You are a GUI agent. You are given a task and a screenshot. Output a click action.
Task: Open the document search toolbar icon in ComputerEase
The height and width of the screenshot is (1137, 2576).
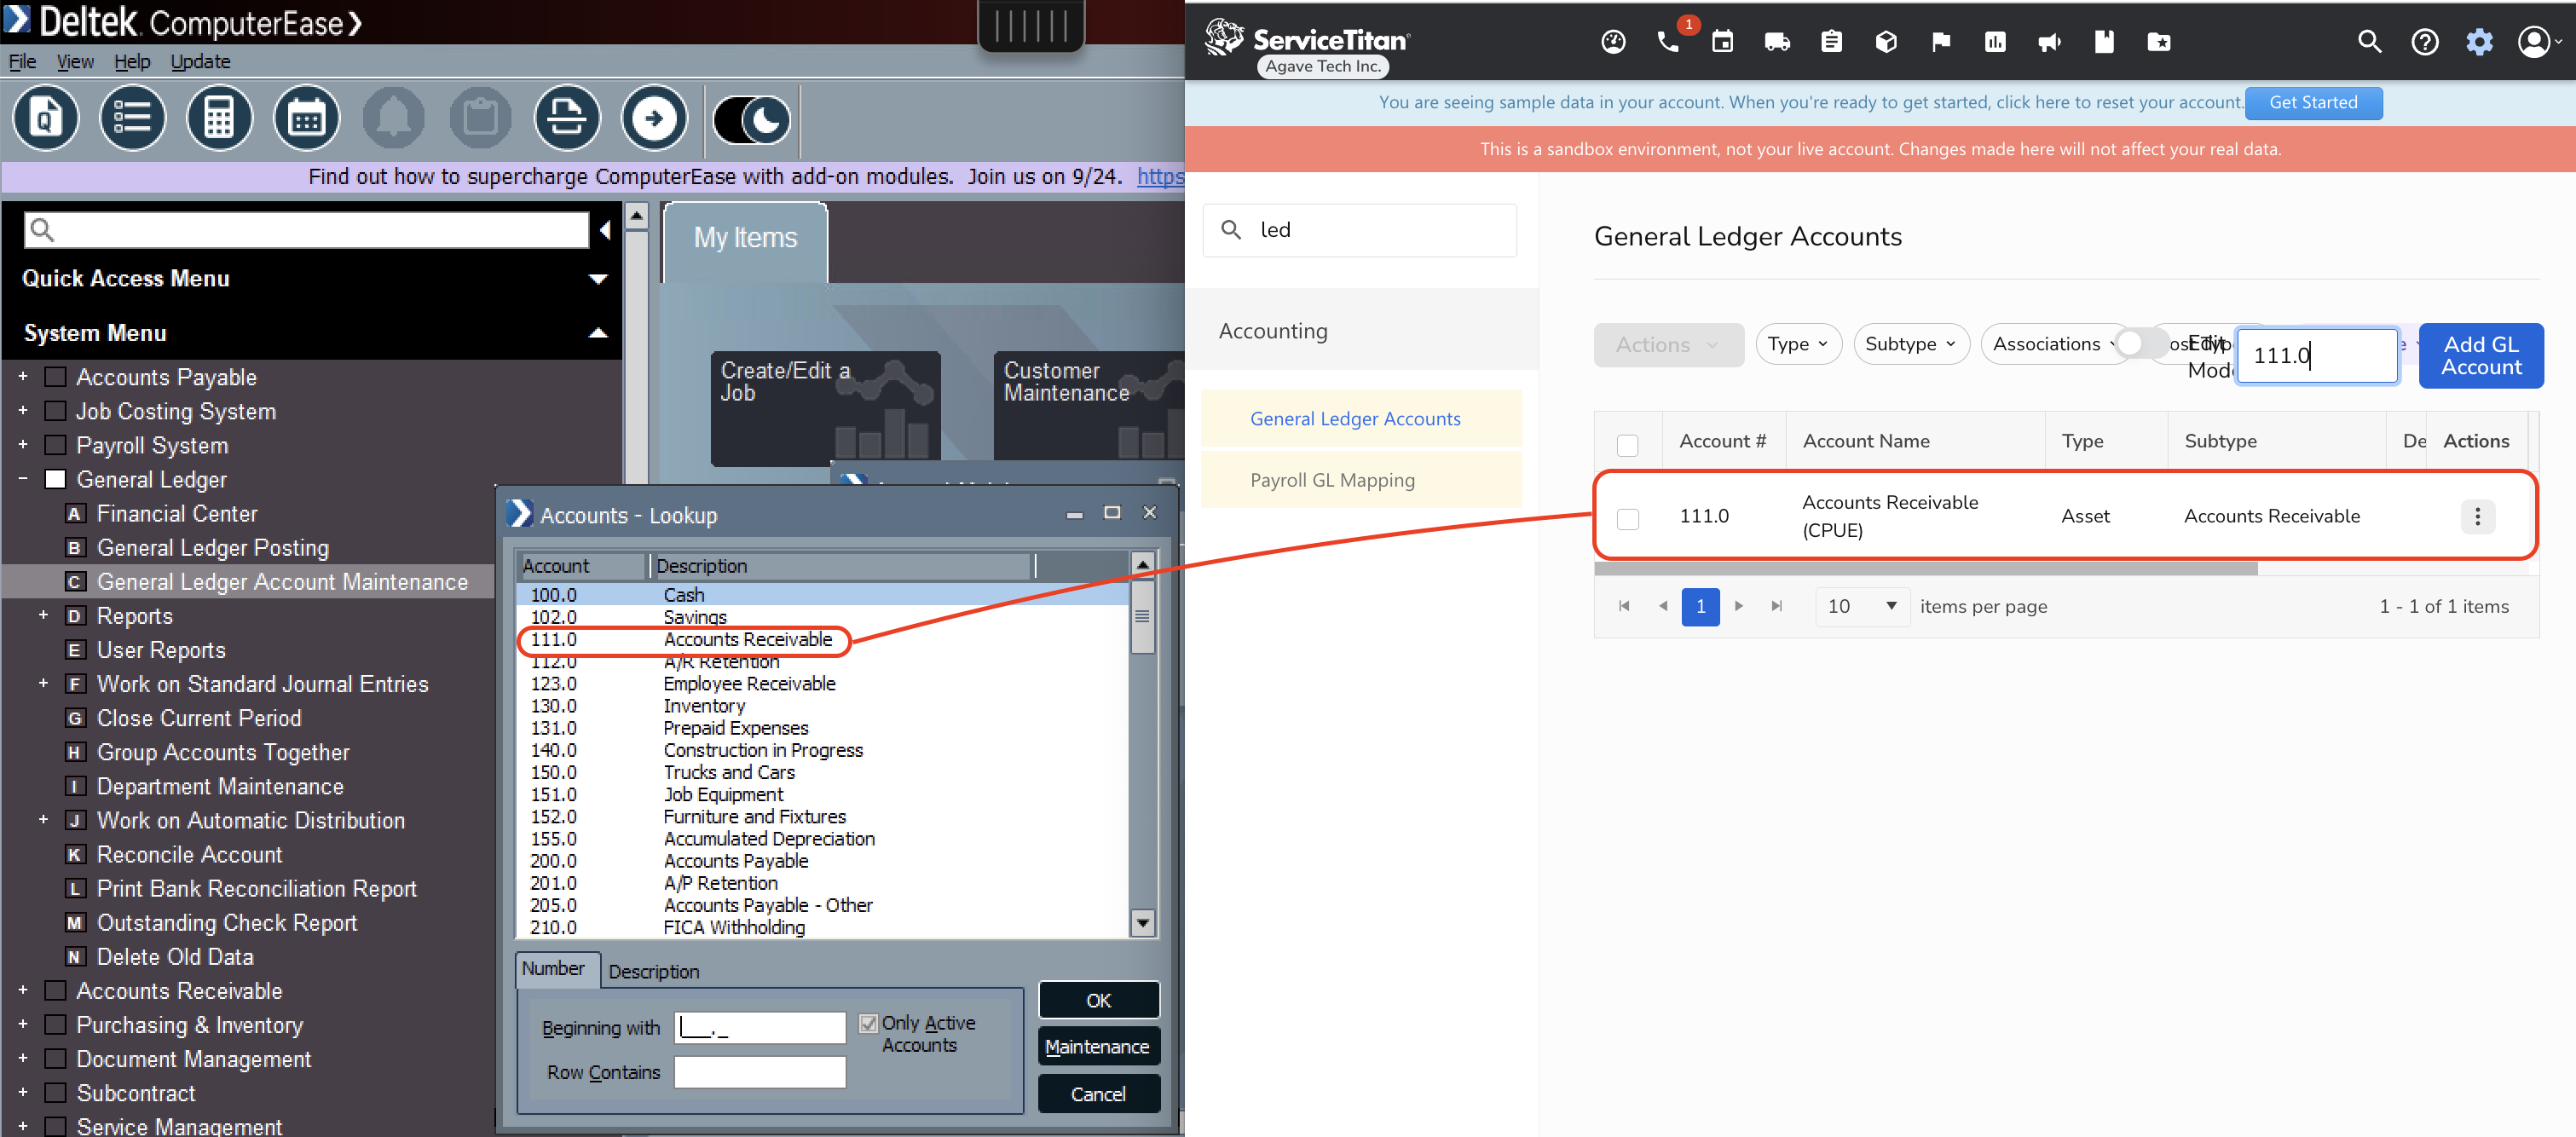(45, 118)
